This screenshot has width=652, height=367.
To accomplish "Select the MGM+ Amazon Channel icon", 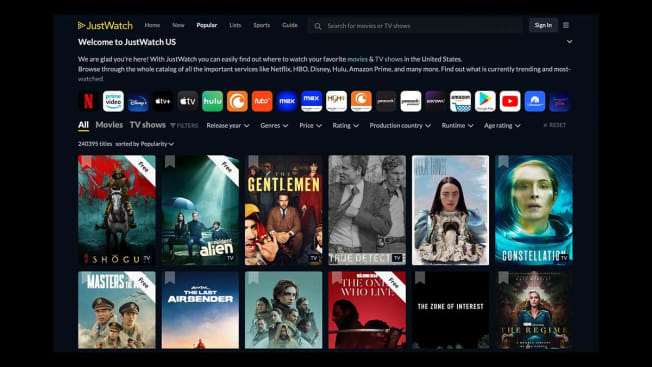I will click(336, 101).
